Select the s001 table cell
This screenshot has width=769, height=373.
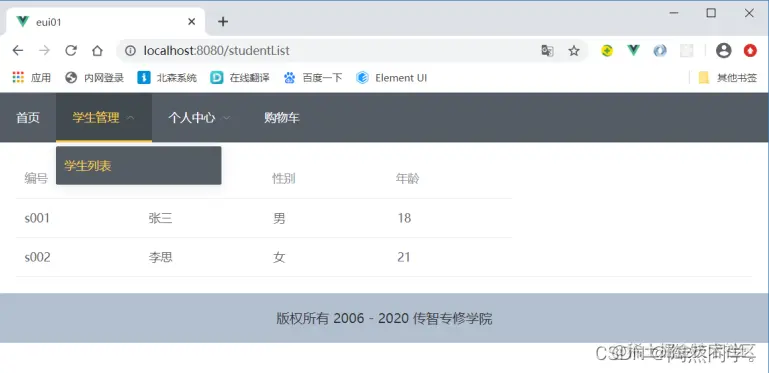pos(37,218)
